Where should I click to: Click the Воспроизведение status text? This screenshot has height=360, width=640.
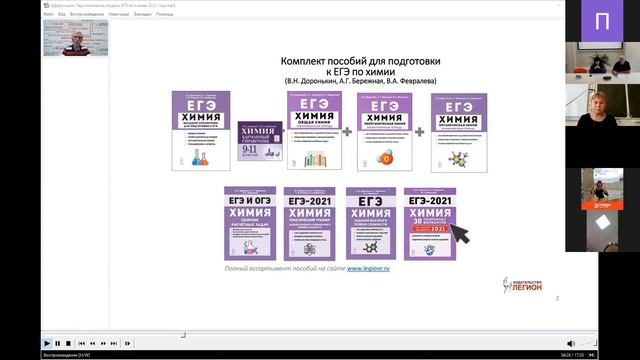[67, 355]
